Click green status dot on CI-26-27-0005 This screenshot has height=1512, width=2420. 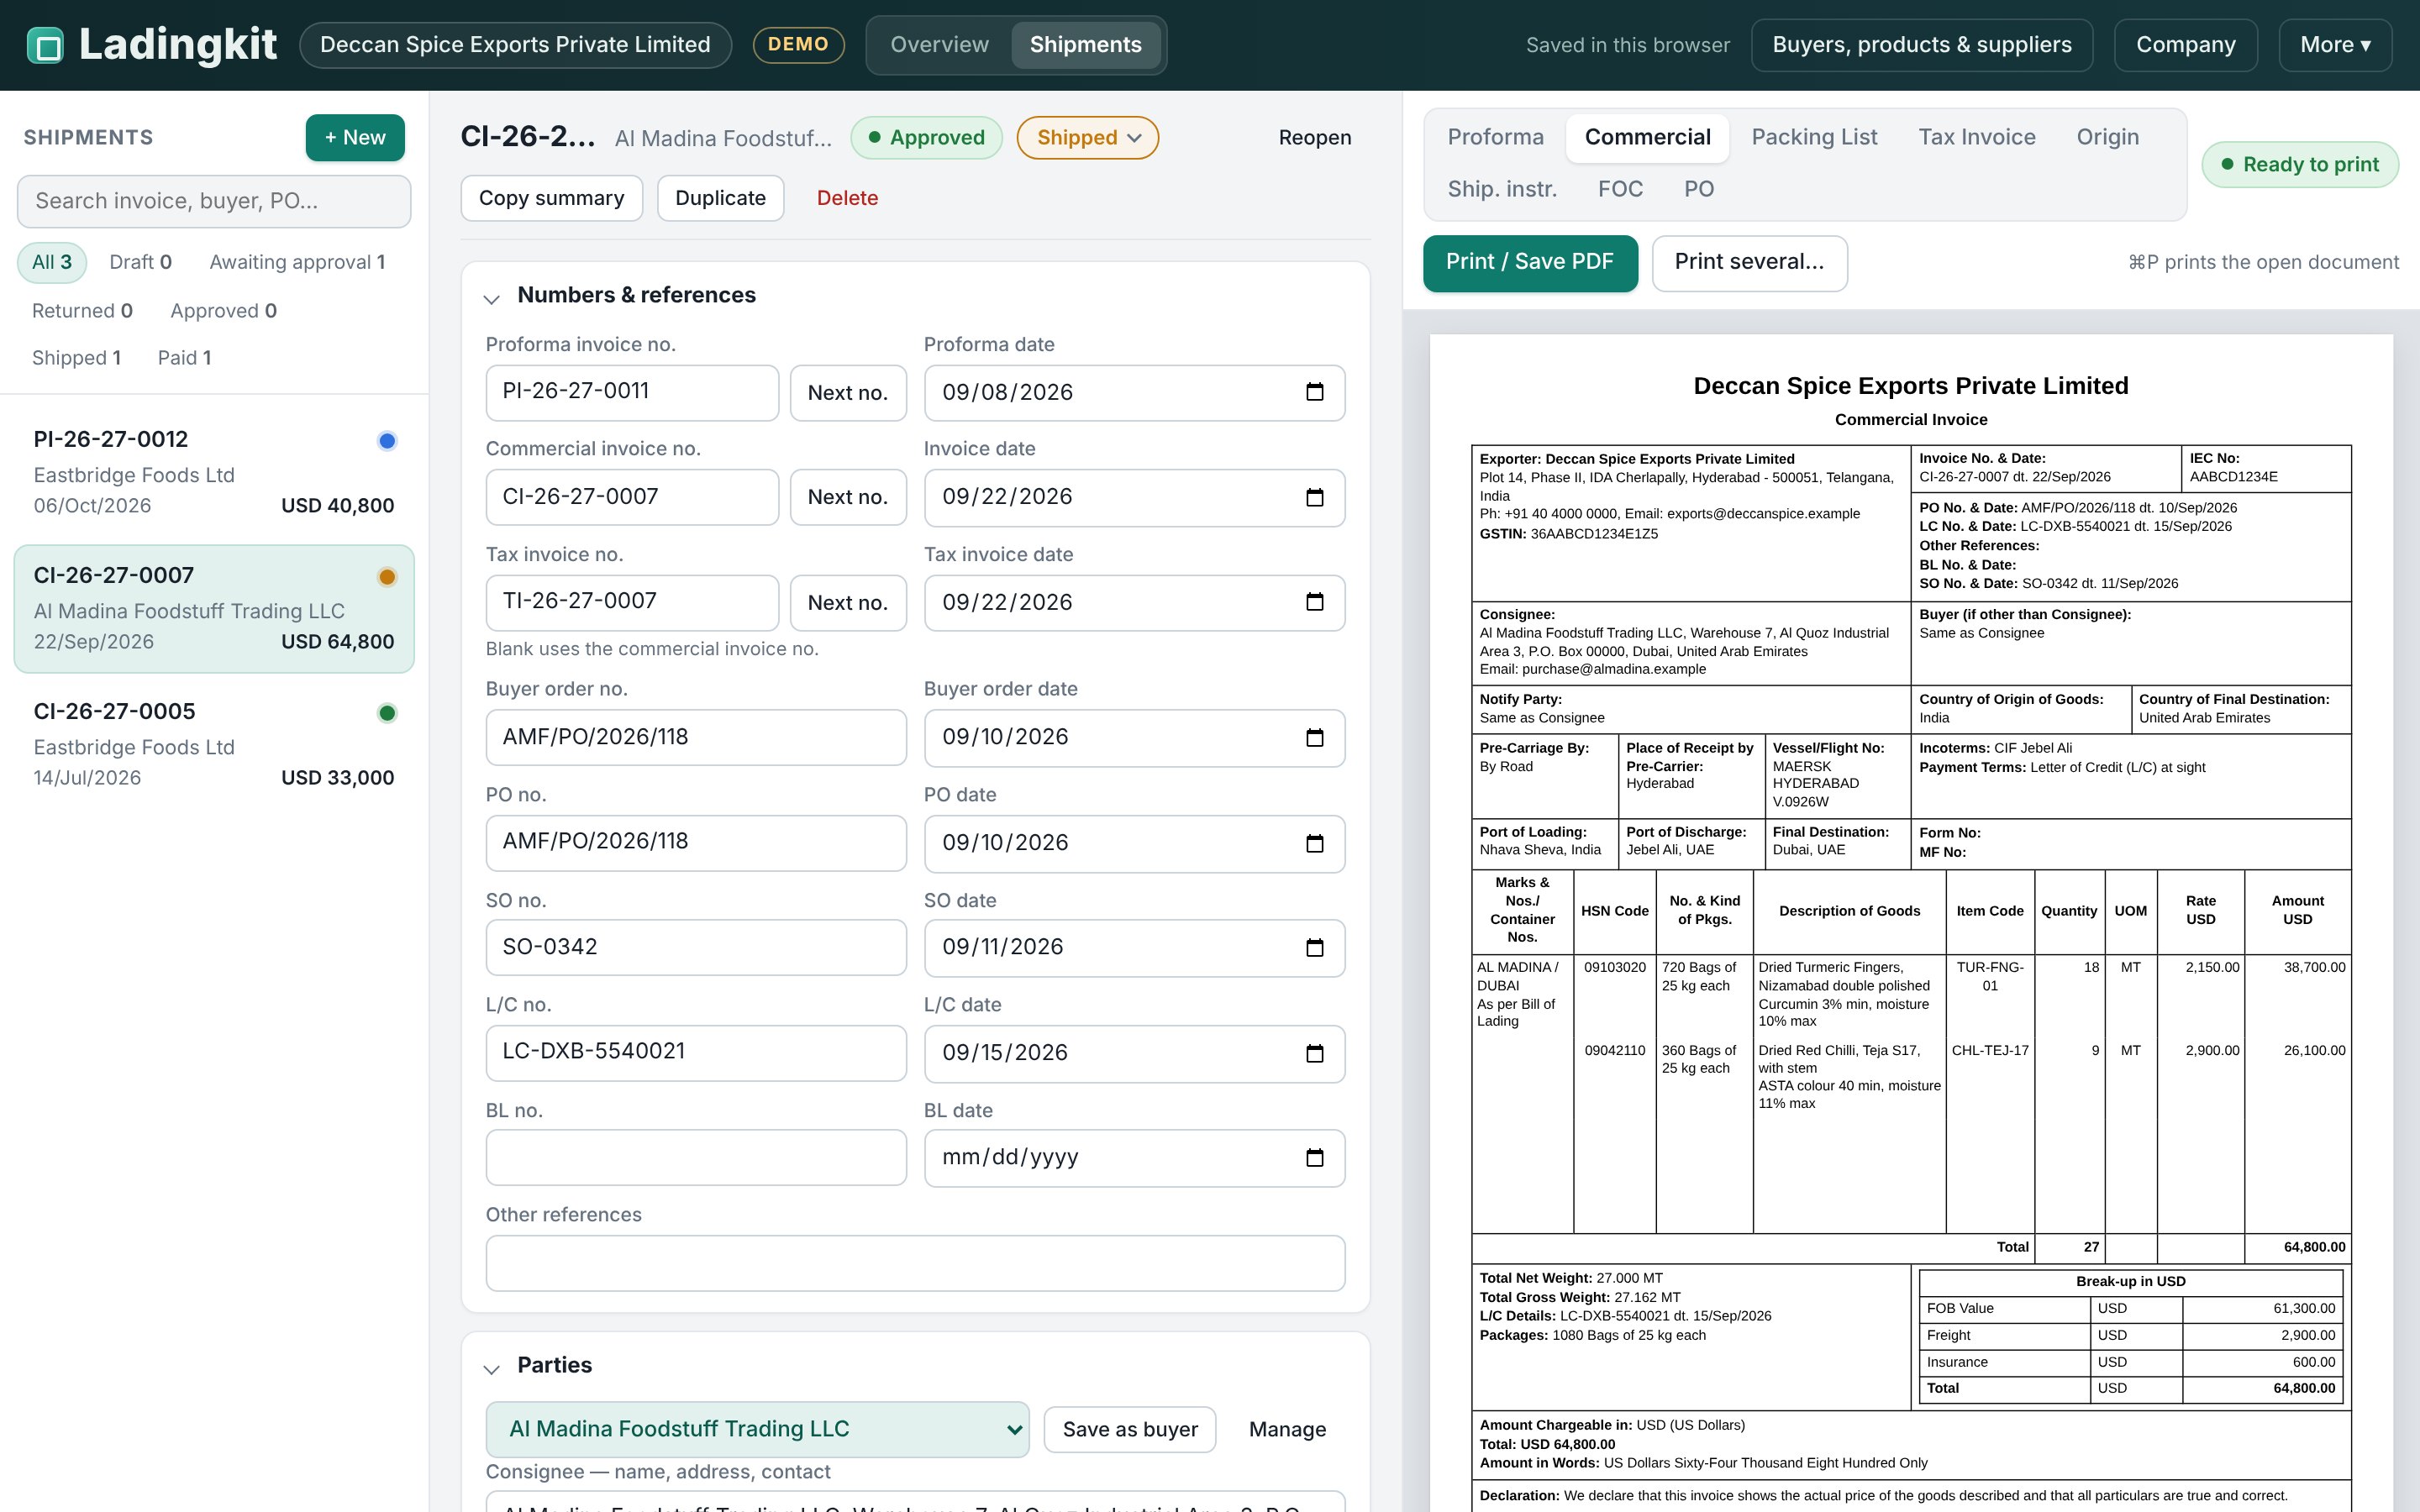point(387,713)
